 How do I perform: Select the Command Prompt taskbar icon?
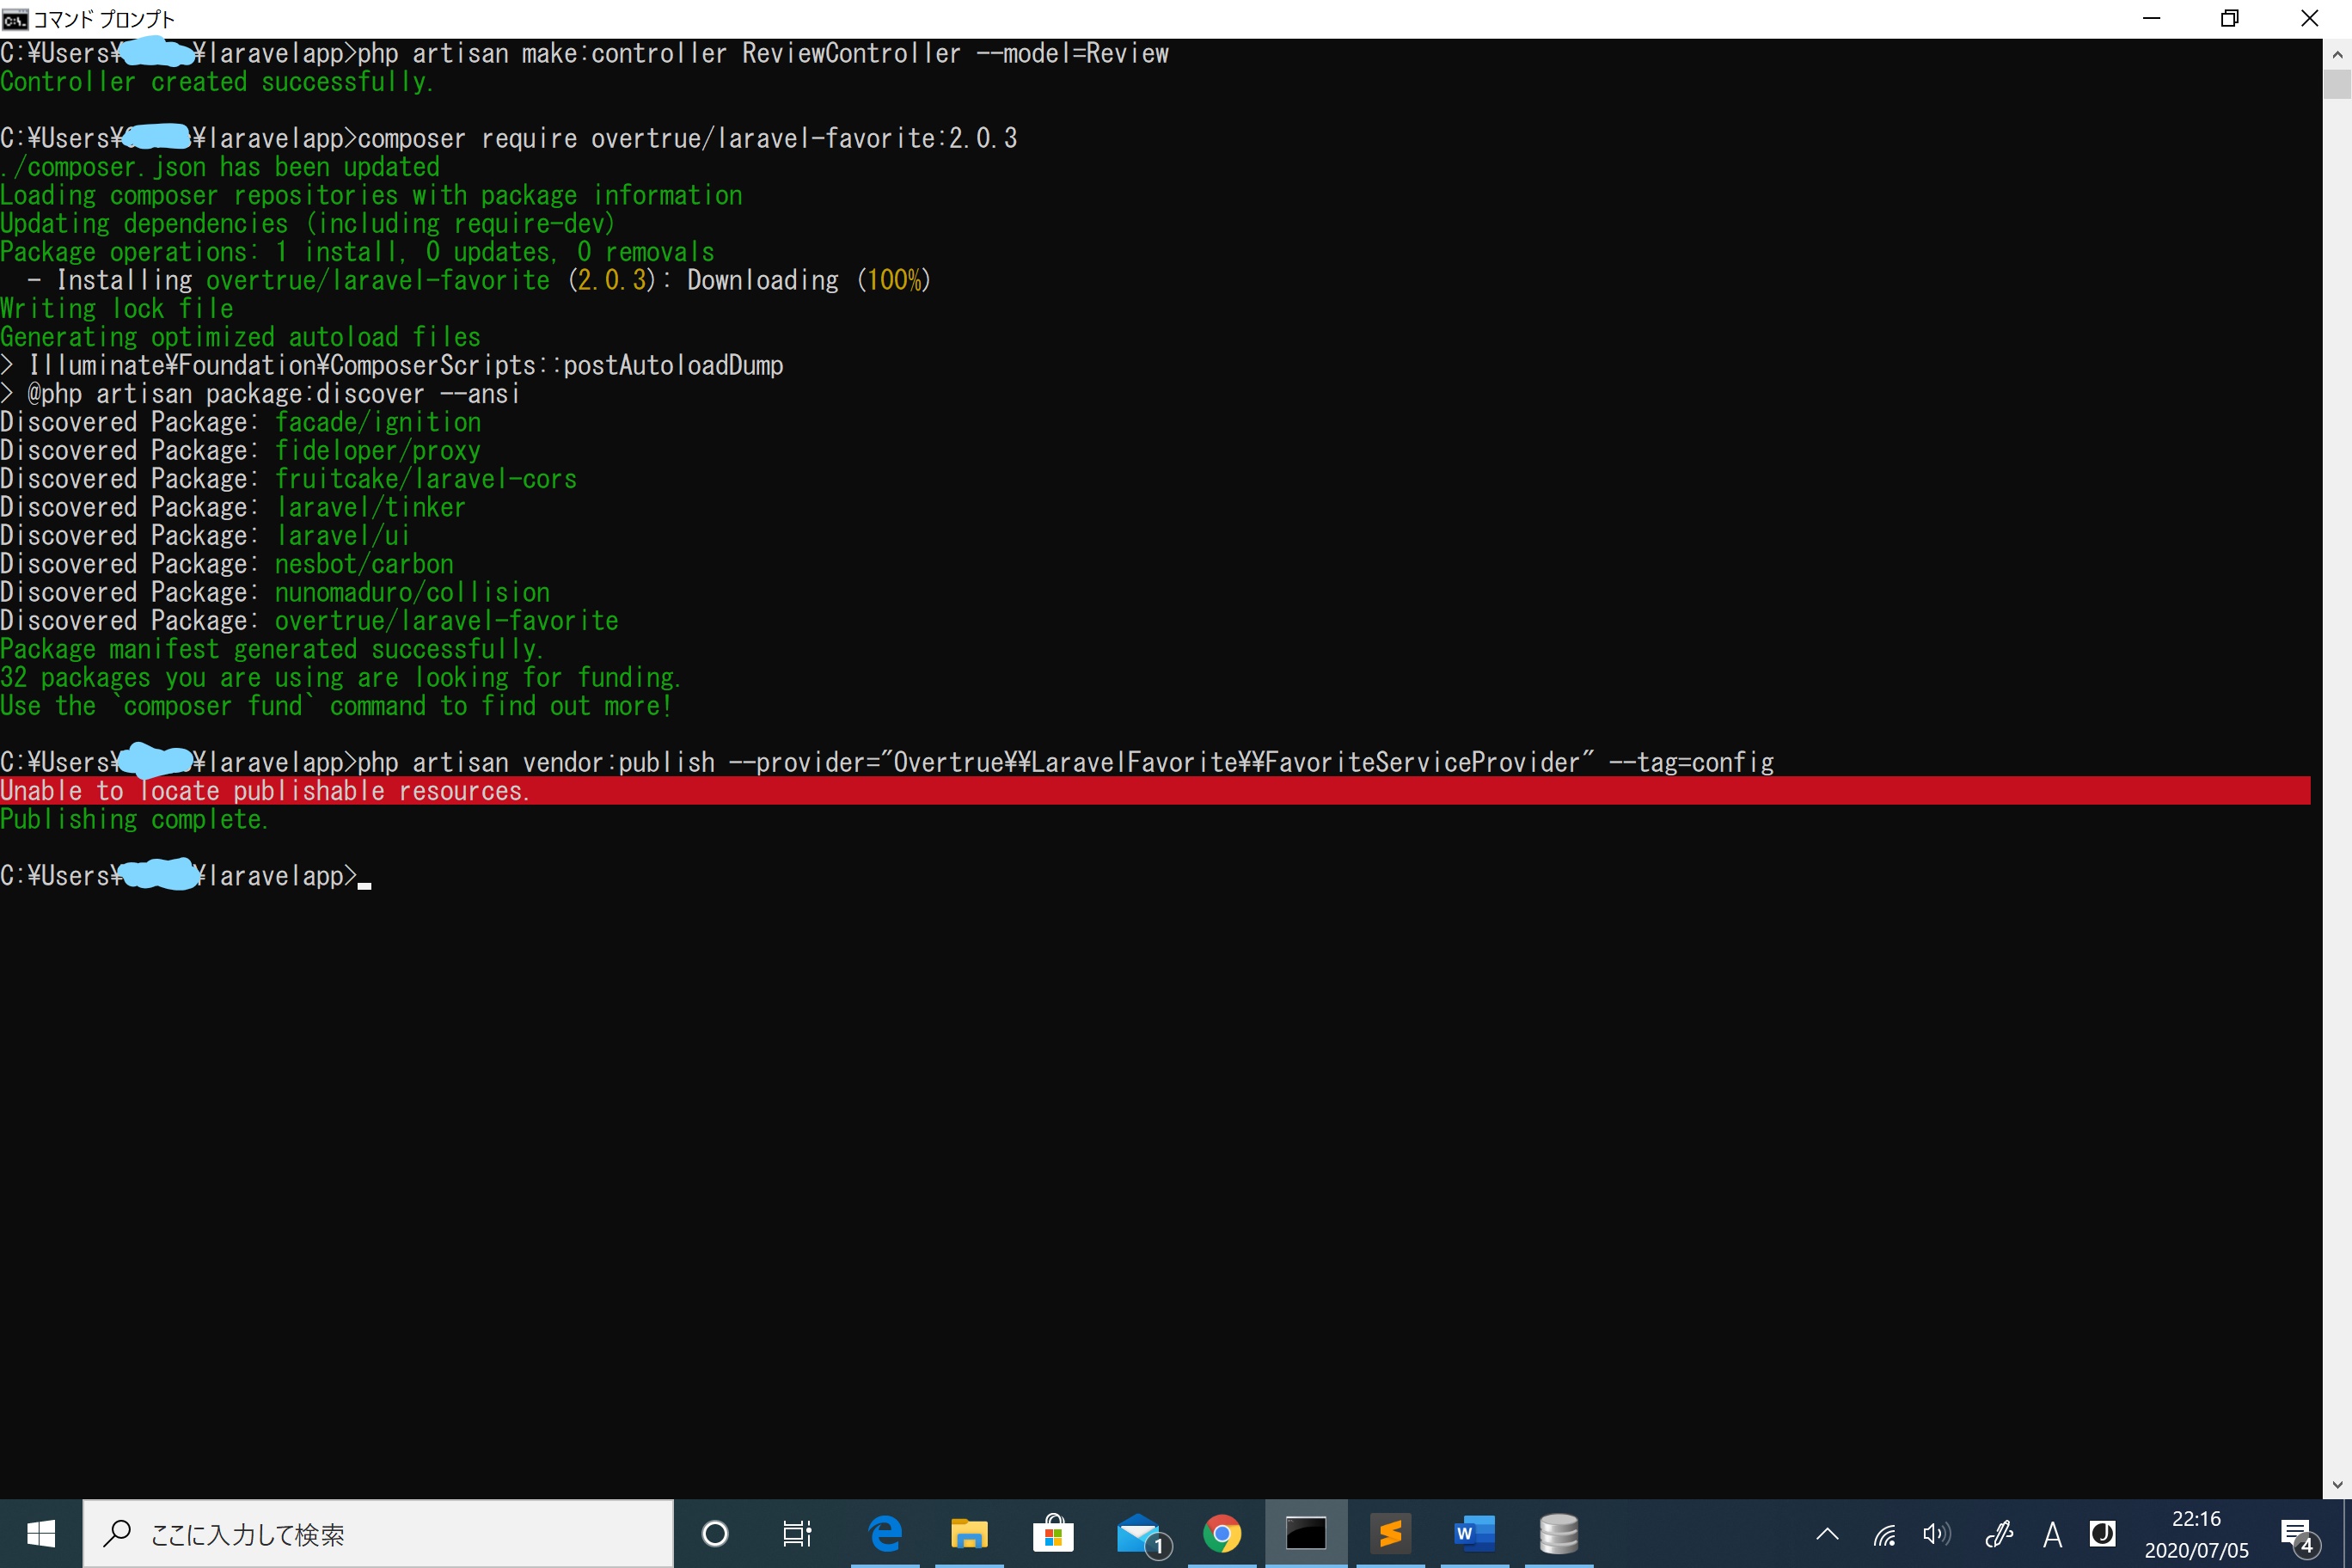[x=1306, y=1533]
